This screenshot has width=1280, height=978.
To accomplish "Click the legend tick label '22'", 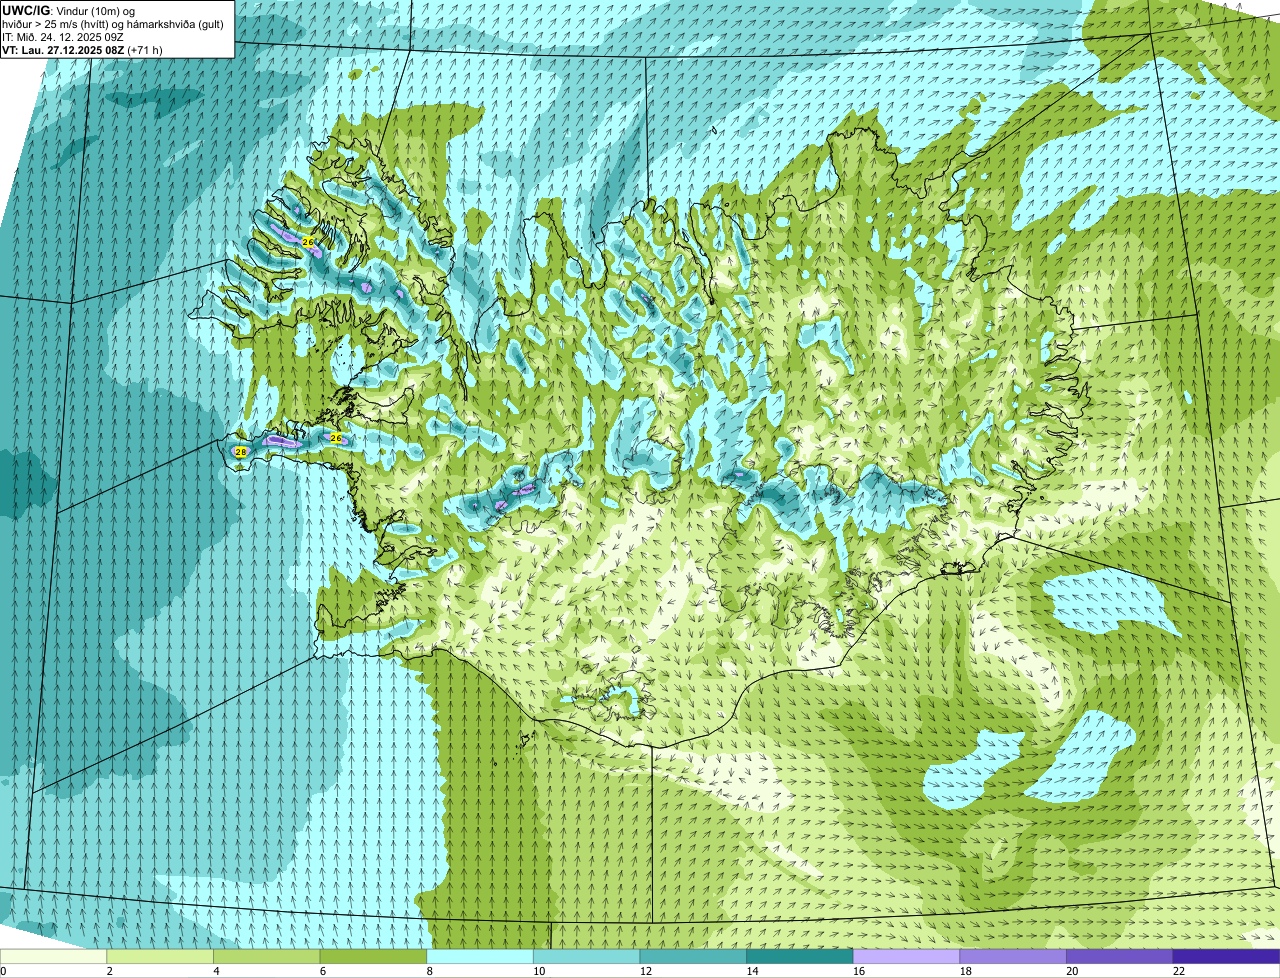I will click(x=1179, y=970).
